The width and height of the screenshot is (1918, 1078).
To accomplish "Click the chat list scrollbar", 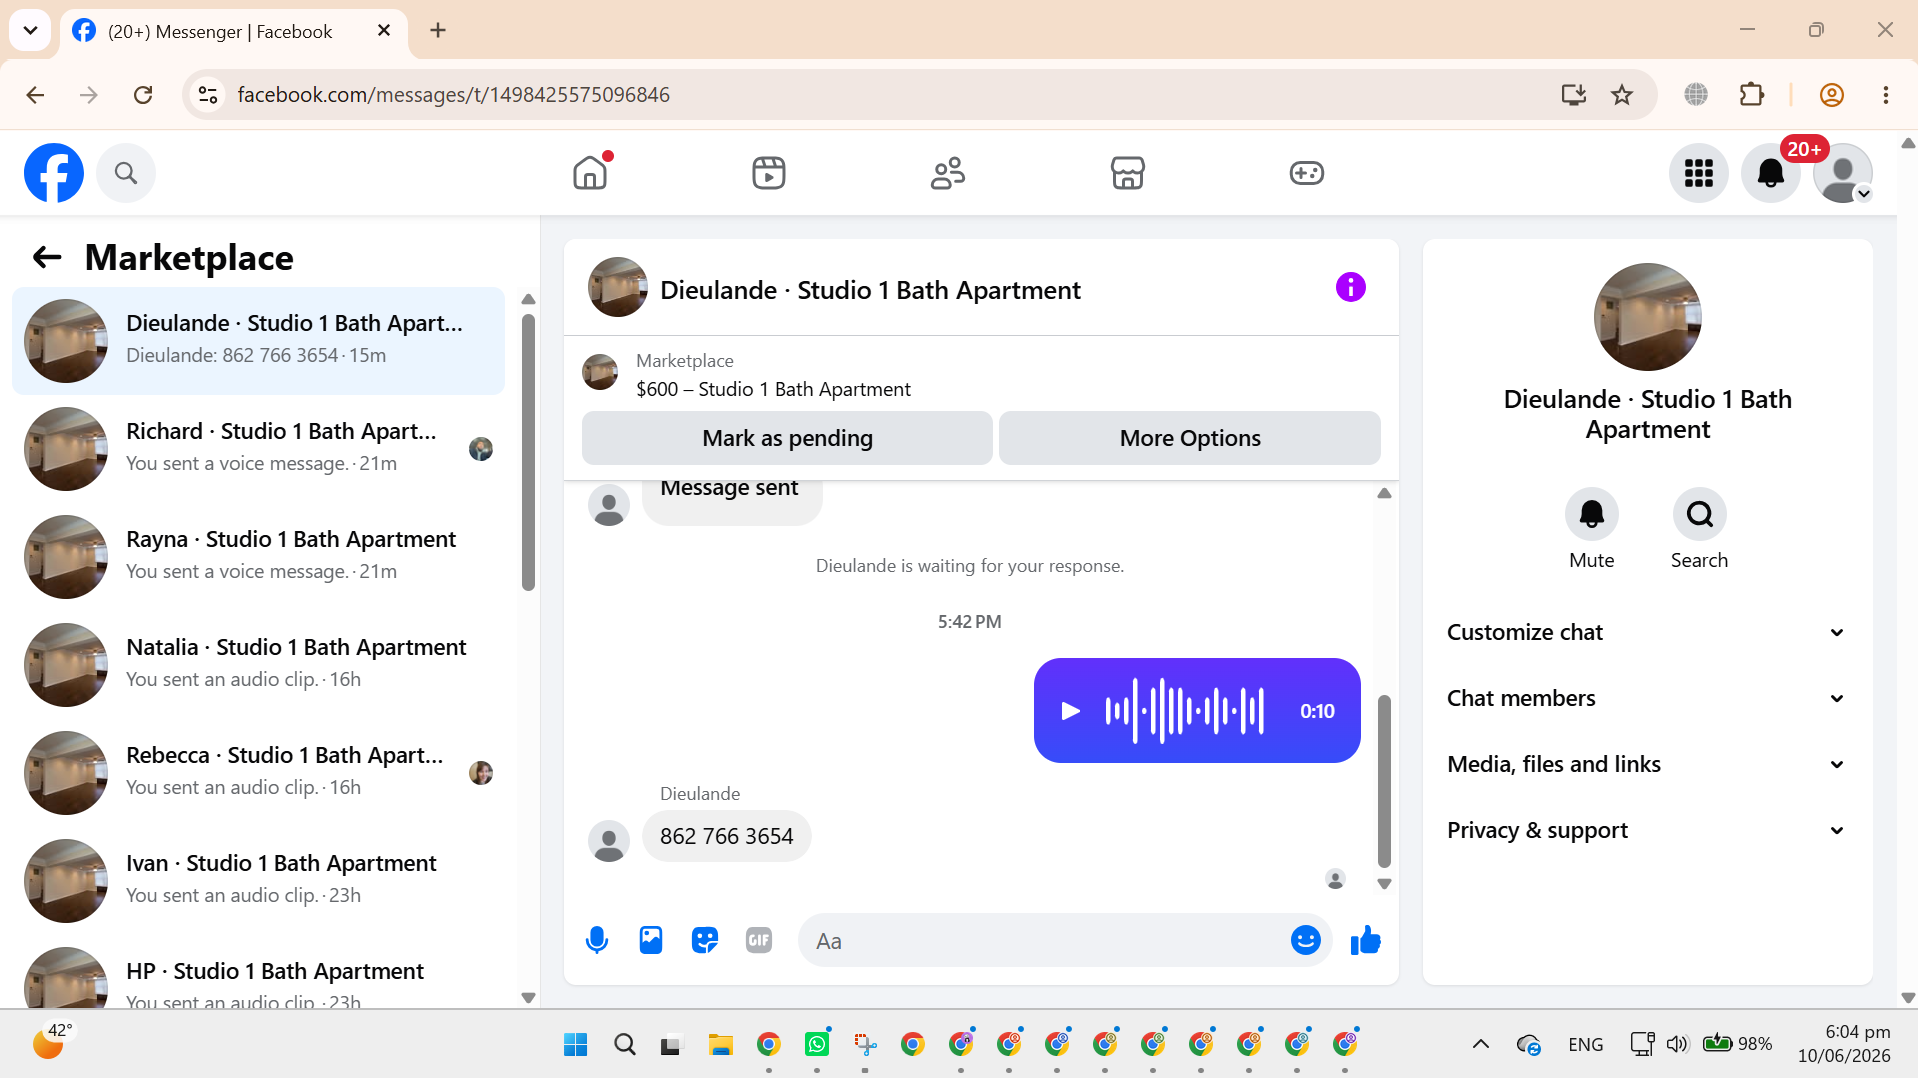I will pyautogui.click(x=528, y=453).
